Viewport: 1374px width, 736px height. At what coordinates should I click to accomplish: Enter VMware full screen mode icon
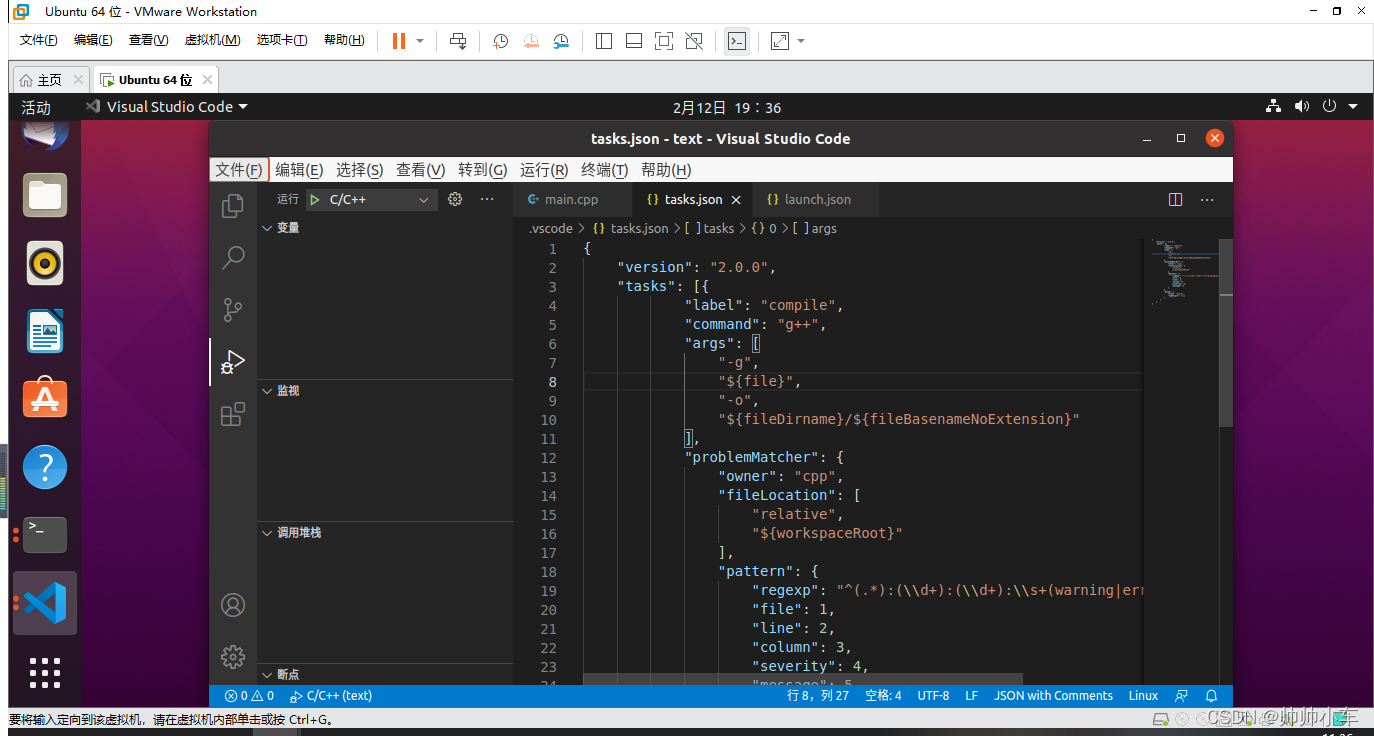tap(664, 41)
